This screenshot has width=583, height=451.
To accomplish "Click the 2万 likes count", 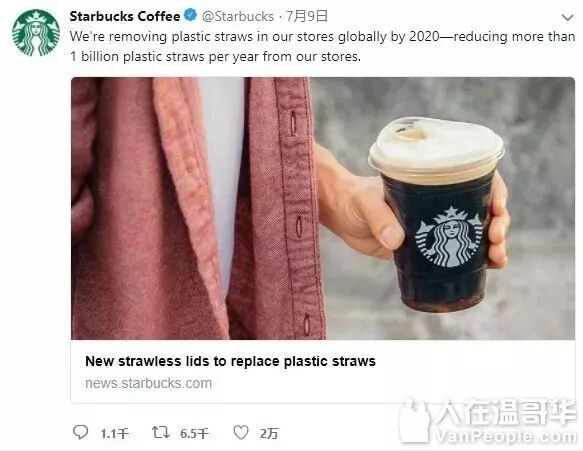I will [269, 434].
